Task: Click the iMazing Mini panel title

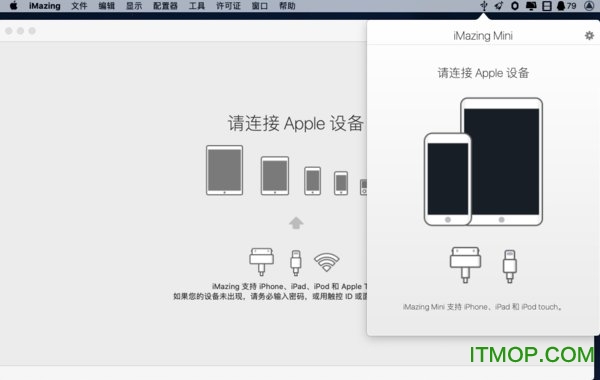Action: pos(483,36)
